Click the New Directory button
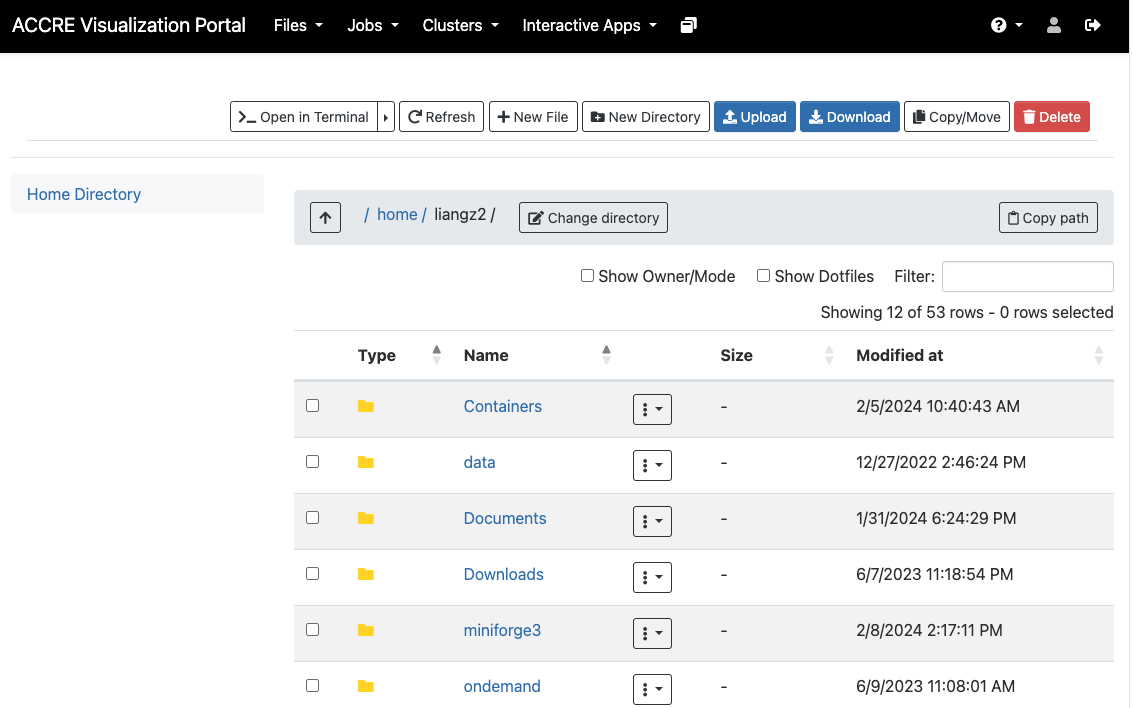The image size is (1132, 708). point(646,117)
